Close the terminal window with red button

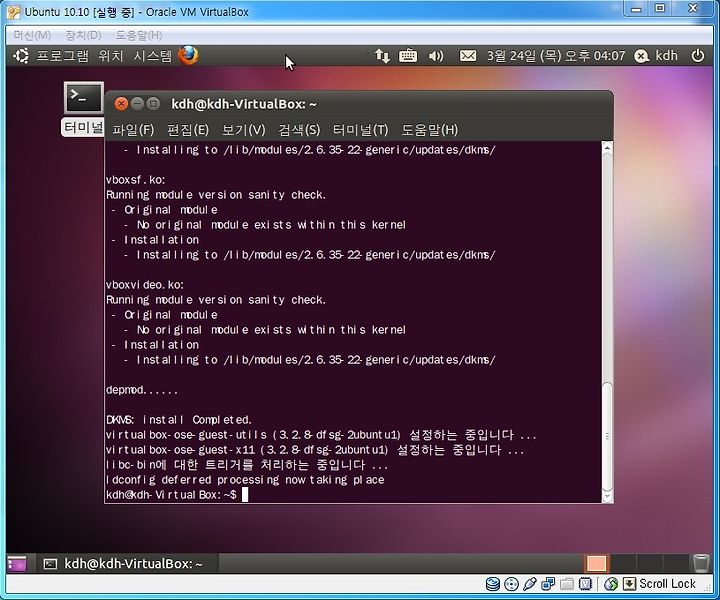(121, 104)
